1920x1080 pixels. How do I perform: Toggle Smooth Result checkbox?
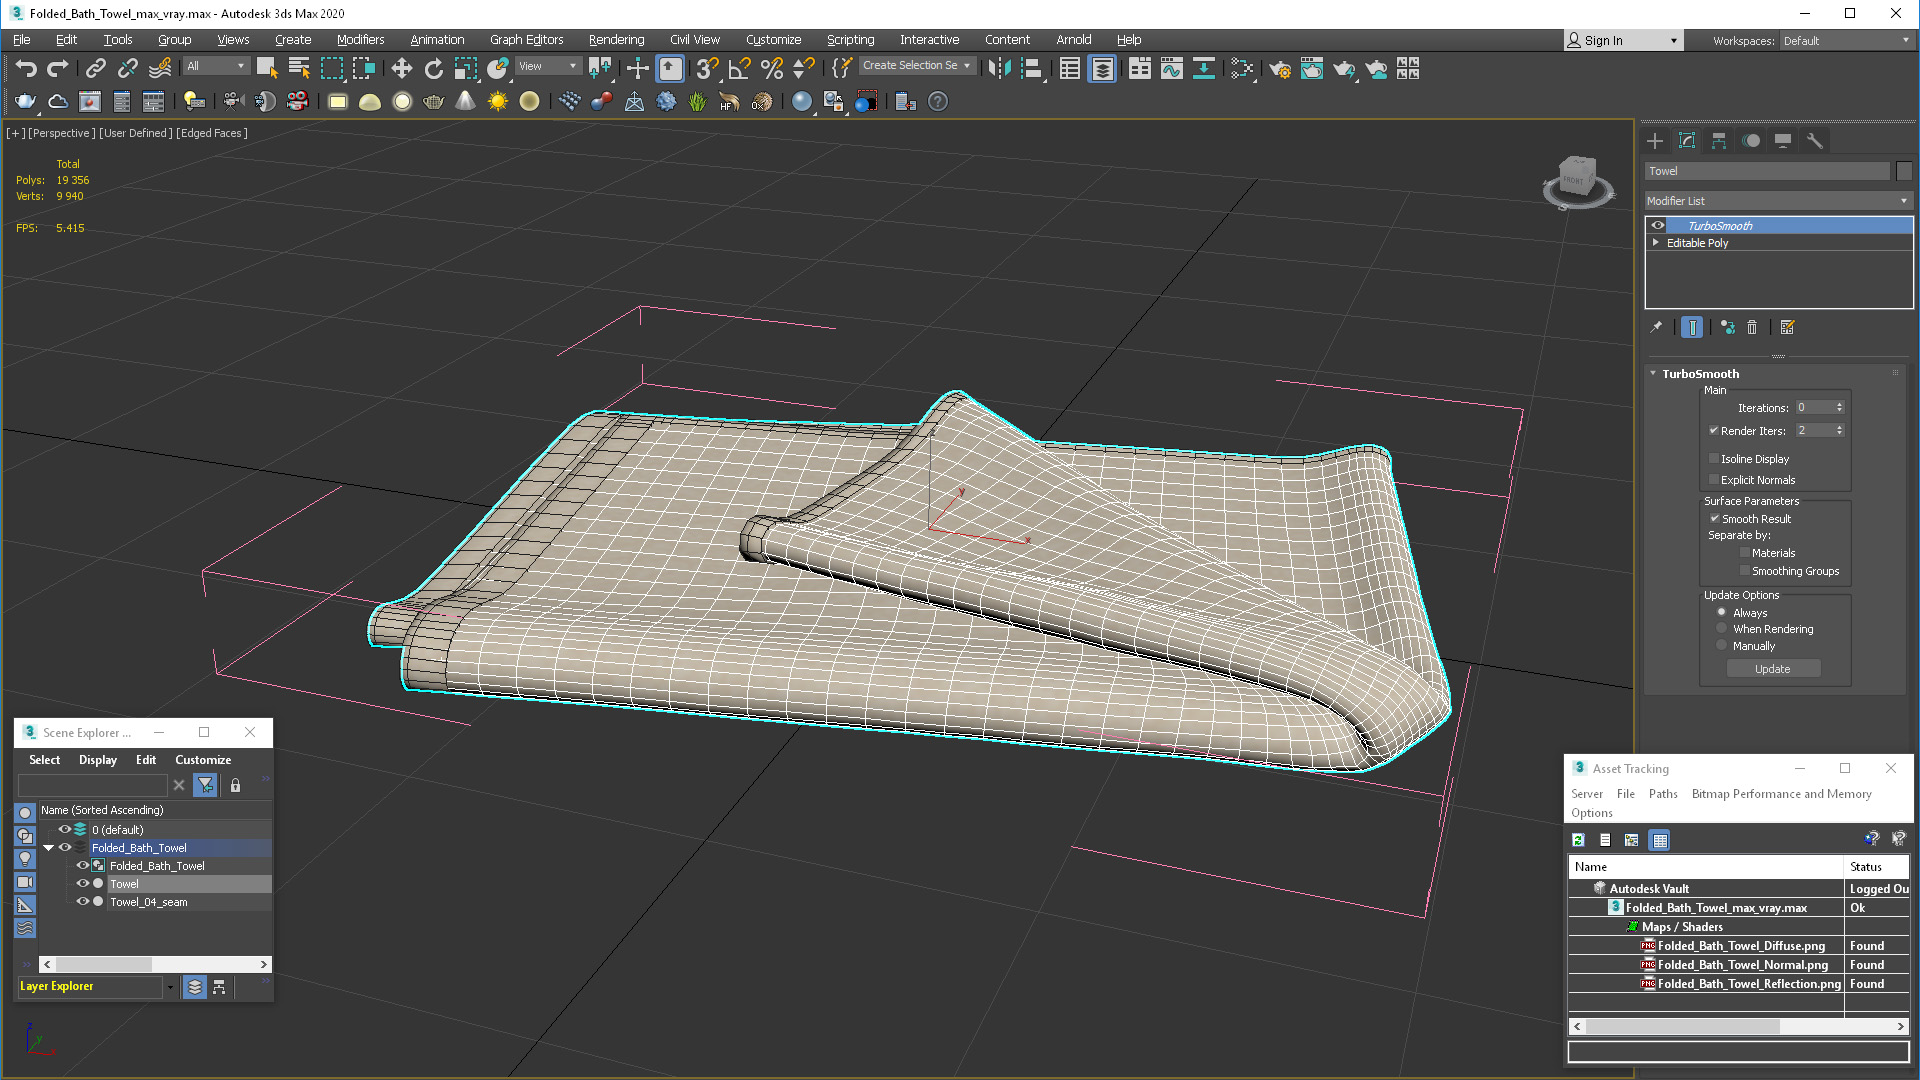point(1714,519)
